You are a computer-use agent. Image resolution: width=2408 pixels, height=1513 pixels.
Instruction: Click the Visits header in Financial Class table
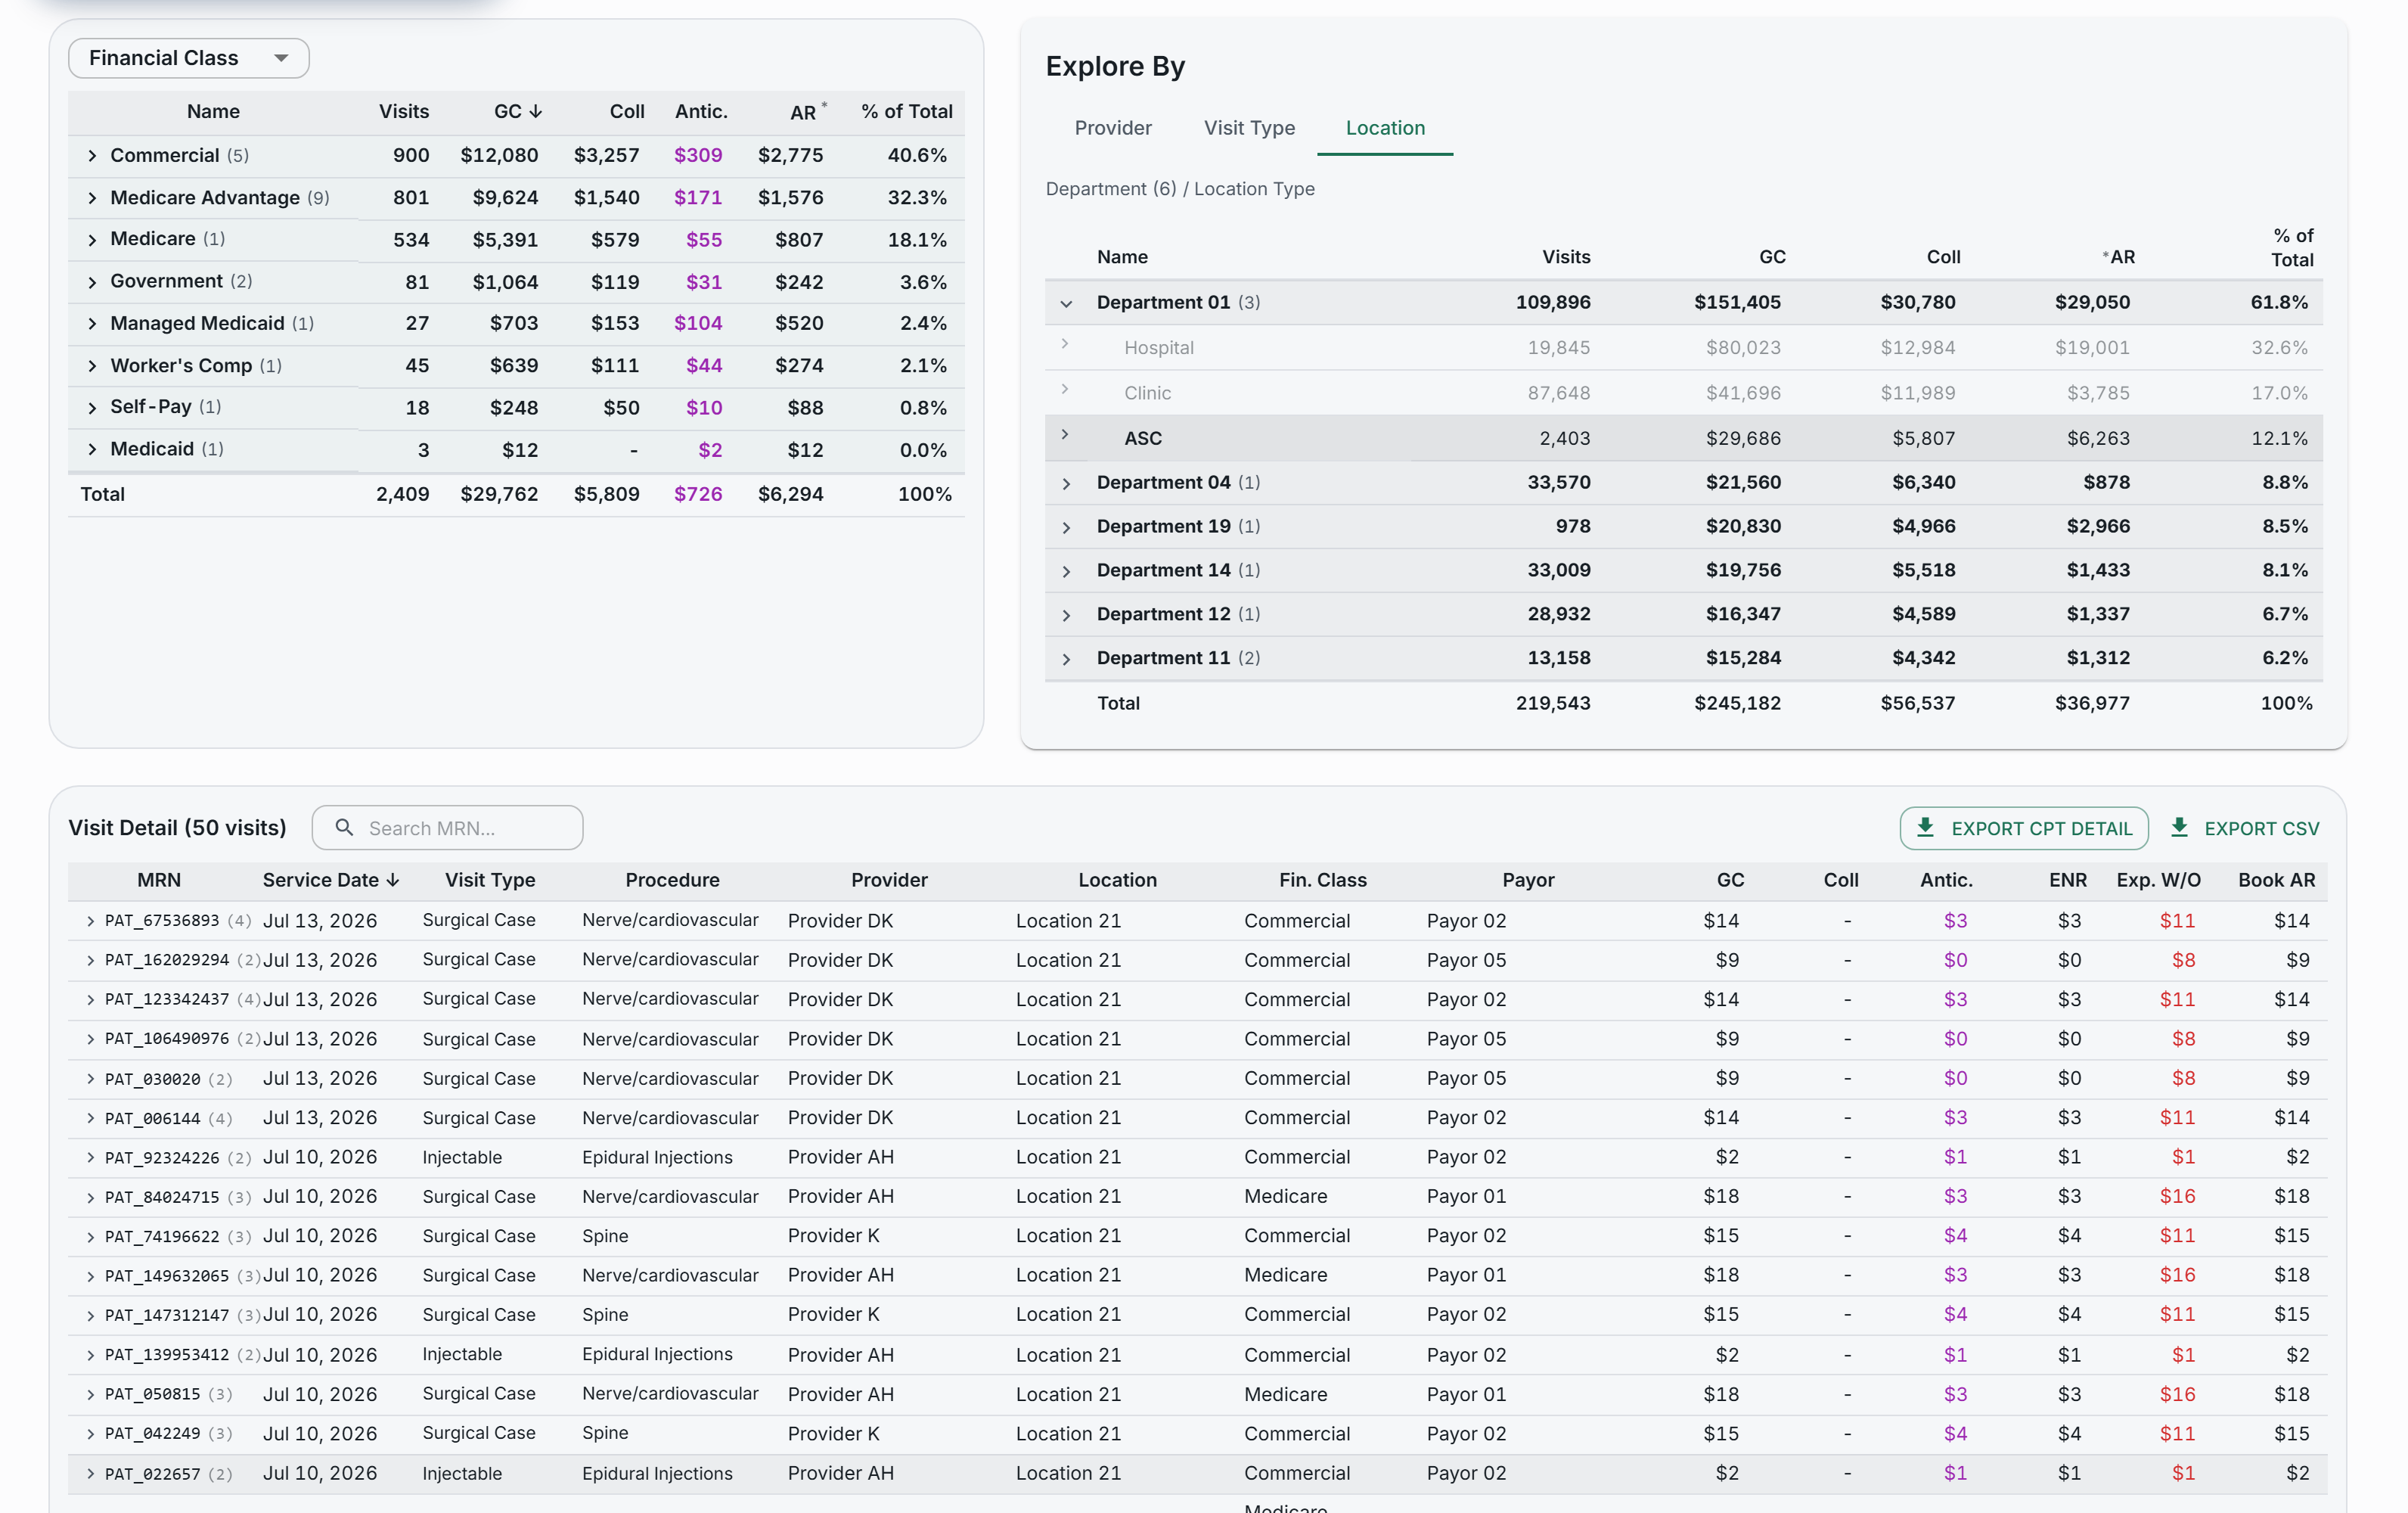click(x=404, y=111)
